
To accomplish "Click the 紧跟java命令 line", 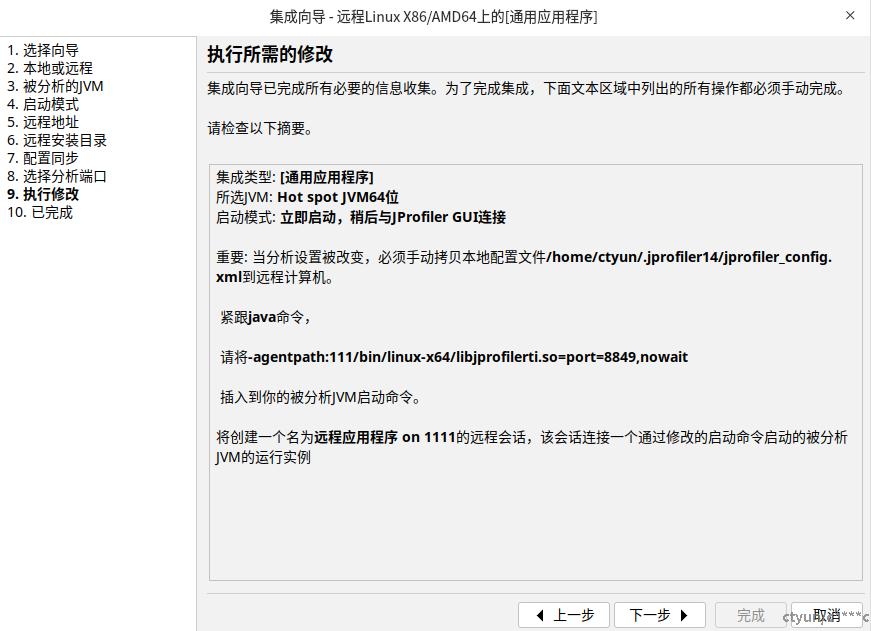I will pyautogui.click(x=265, y=317).
